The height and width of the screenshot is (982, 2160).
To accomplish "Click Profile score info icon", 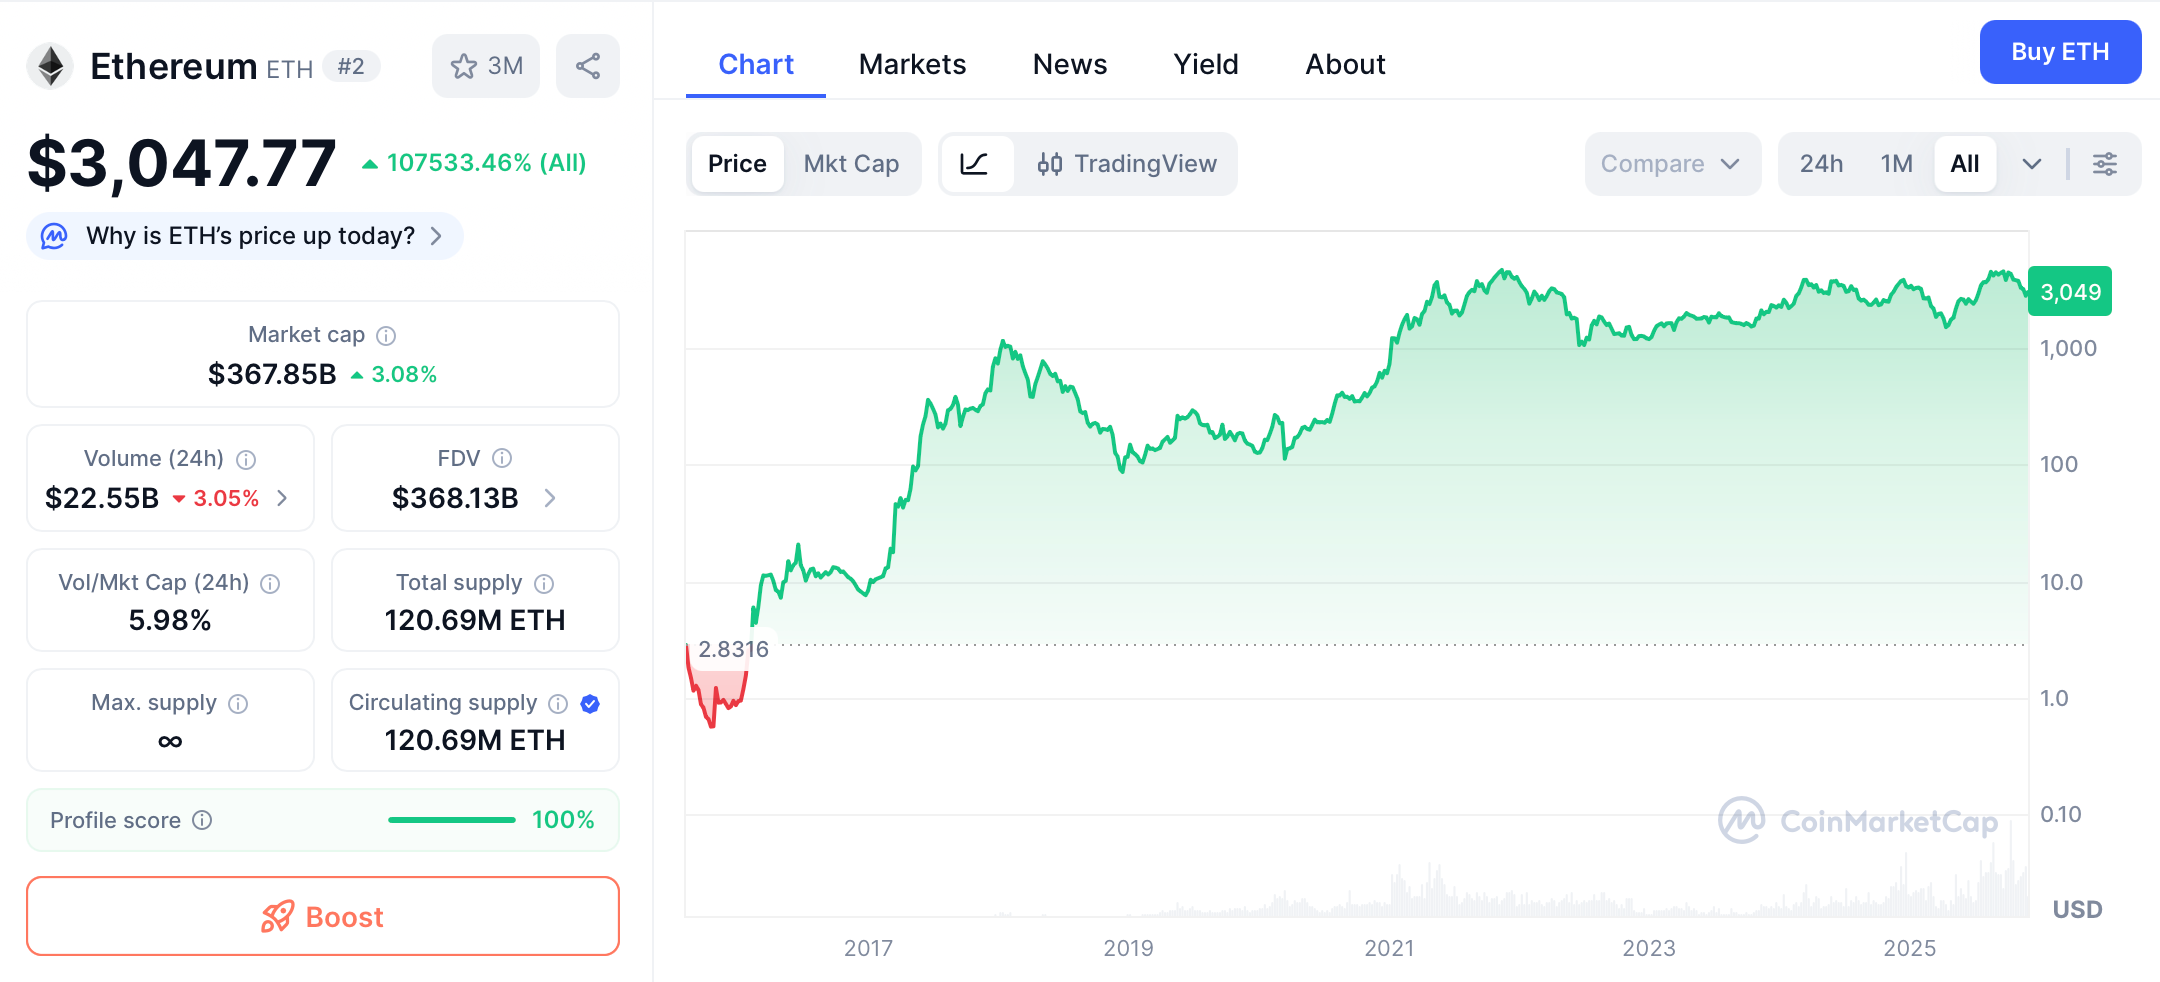I will click(202, 820).
